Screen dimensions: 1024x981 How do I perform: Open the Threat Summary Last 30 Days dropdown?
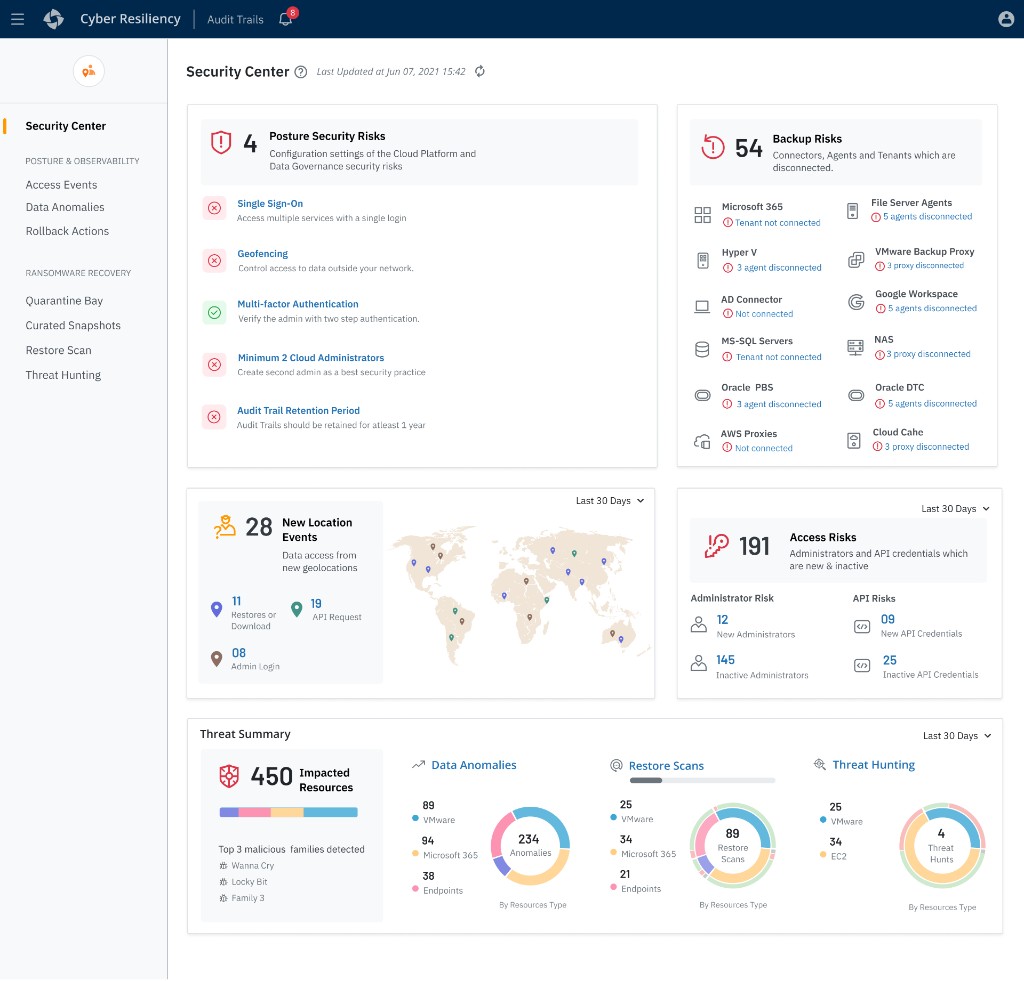tap(957, 736)
